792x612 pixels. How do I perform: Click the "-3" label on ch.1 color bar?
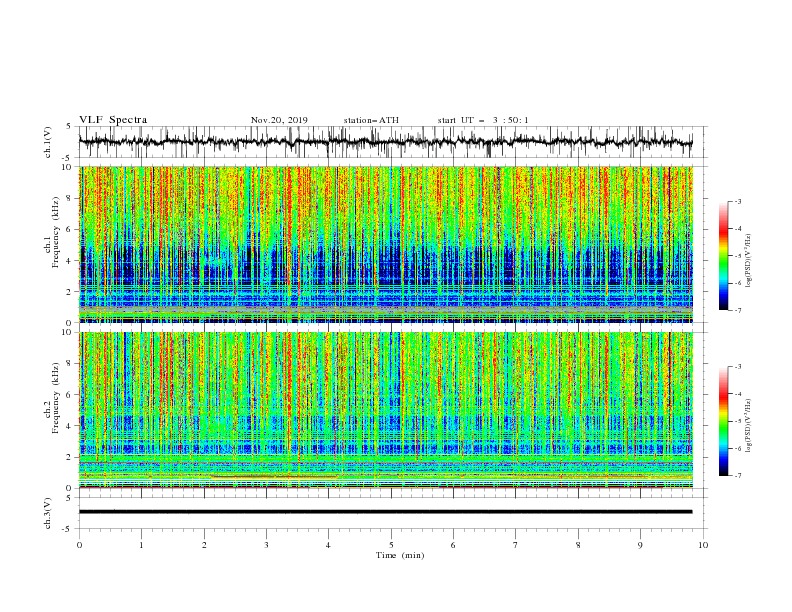(x=737, y=201)
